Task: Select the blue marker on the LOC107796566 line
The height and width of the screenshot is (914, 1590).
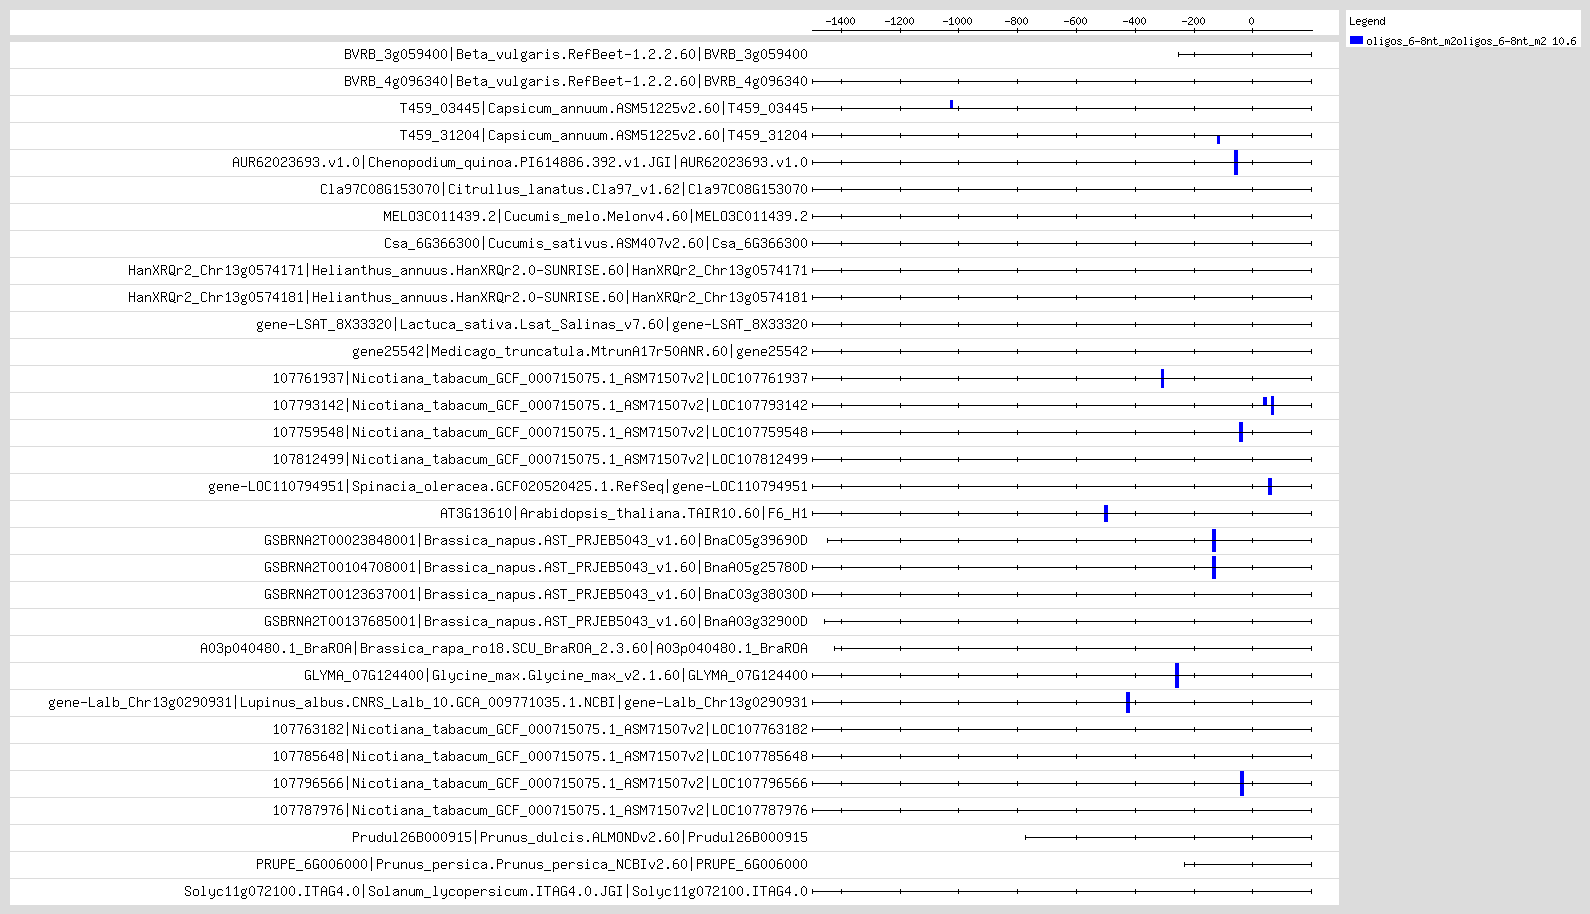Action: tap(1242, 783)
